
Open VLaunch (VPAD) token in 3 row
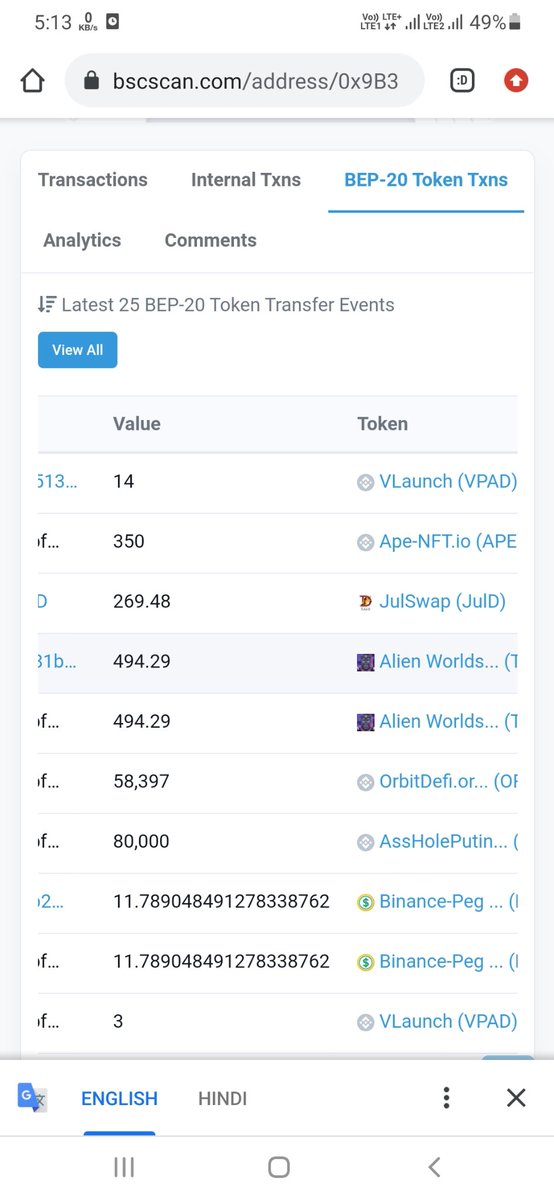pos(448,1021)
